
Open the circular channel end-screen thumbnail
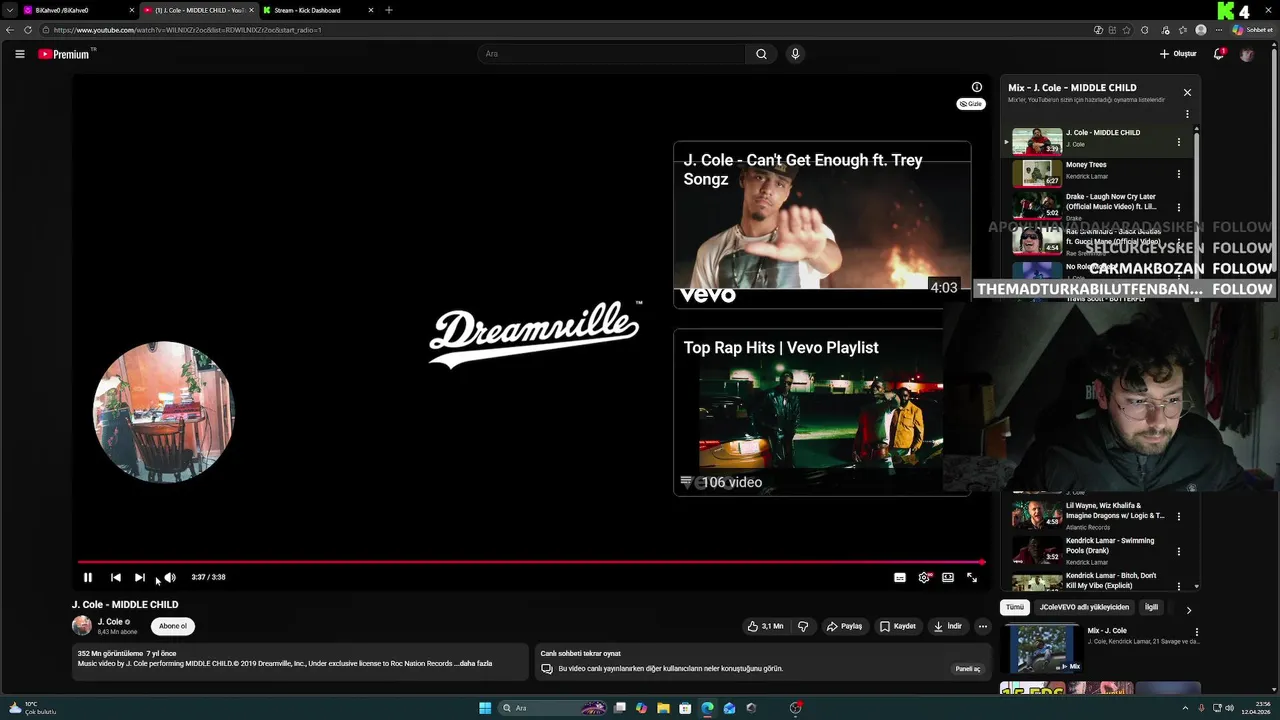[x=164, y=412]
